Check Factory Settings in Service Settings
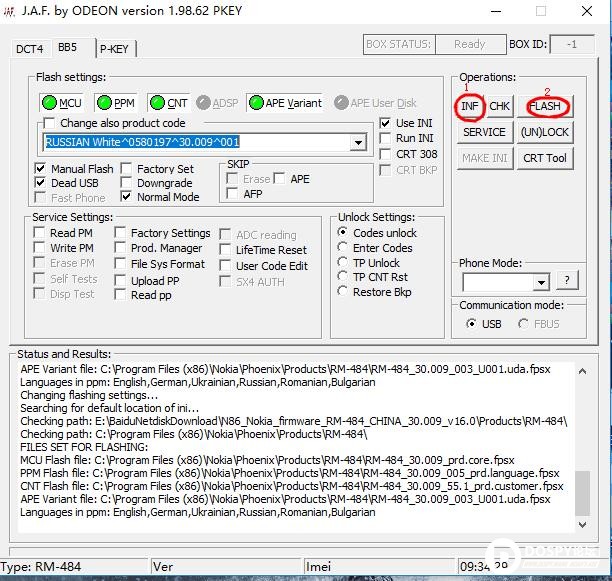This screenshot has width=612, height=581. (x=120, y=233)
